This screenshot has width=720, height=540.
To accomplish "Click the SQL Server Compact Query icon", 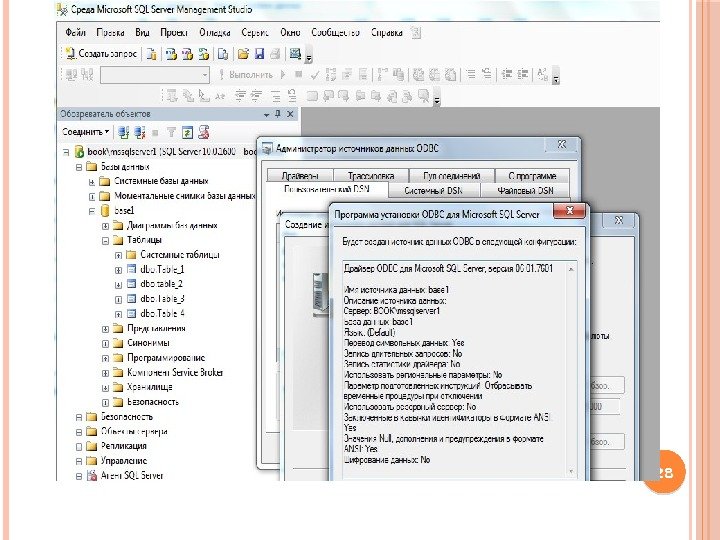I will (x=223, y=54).
